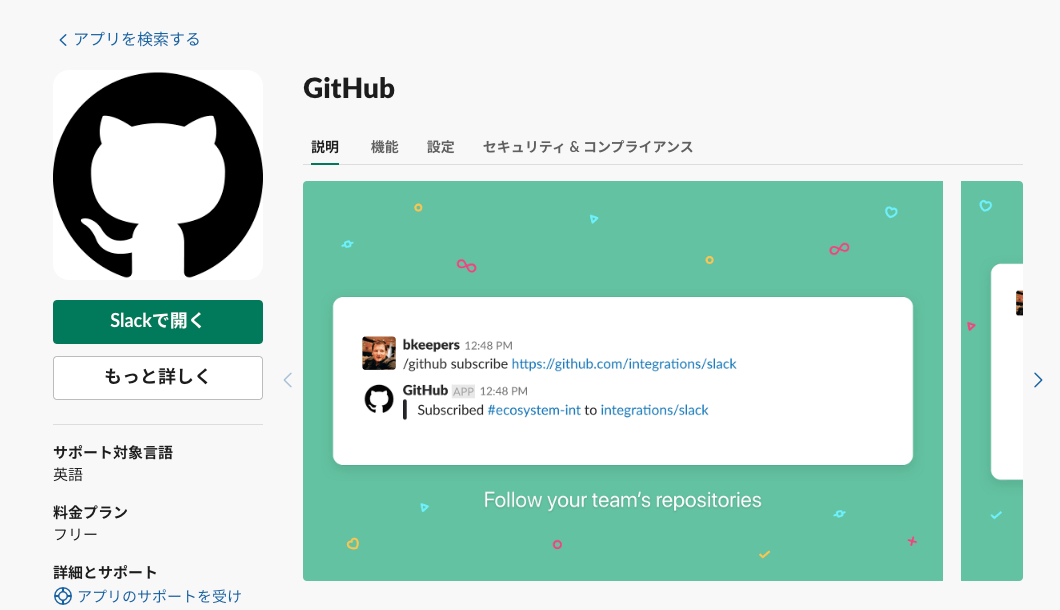
Task: Open the アプリのサポートを受け link
Action: pos(158,595)
